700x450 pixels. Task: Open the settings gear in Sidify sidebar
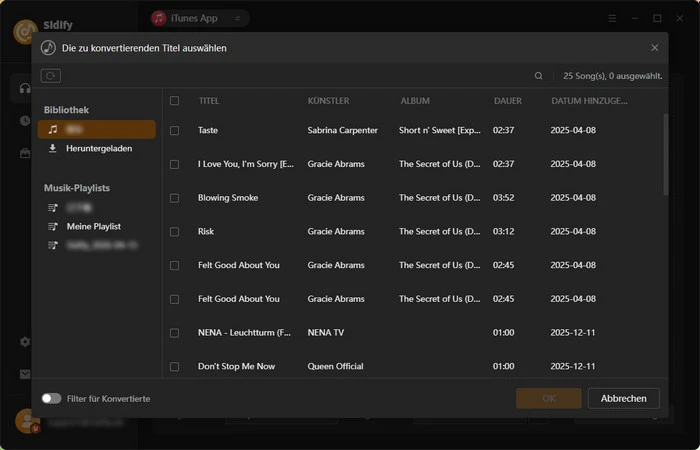25,342
